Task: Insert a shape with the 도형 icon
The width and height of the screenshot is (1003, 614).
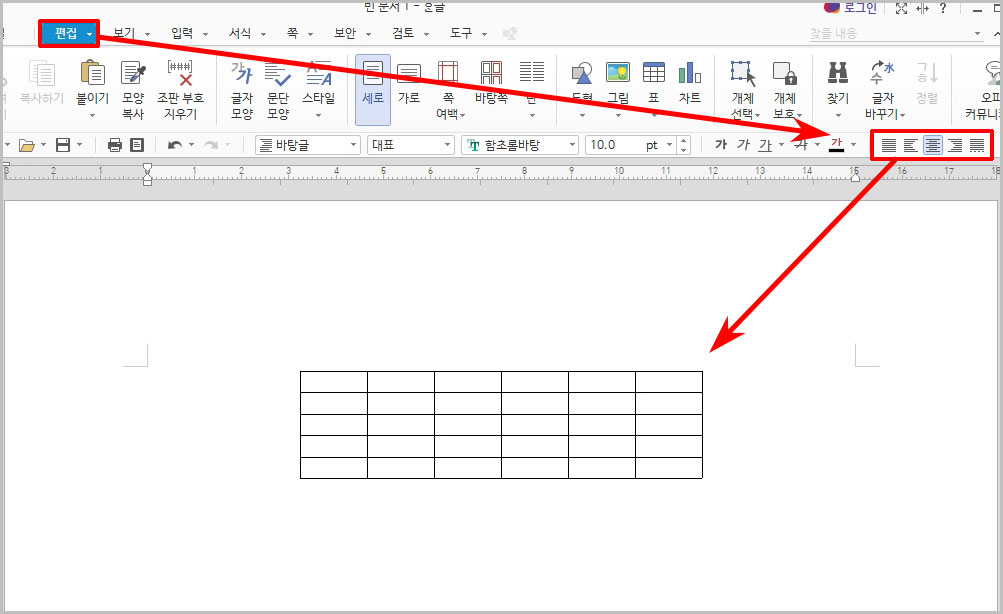Action: pos(582,73)
